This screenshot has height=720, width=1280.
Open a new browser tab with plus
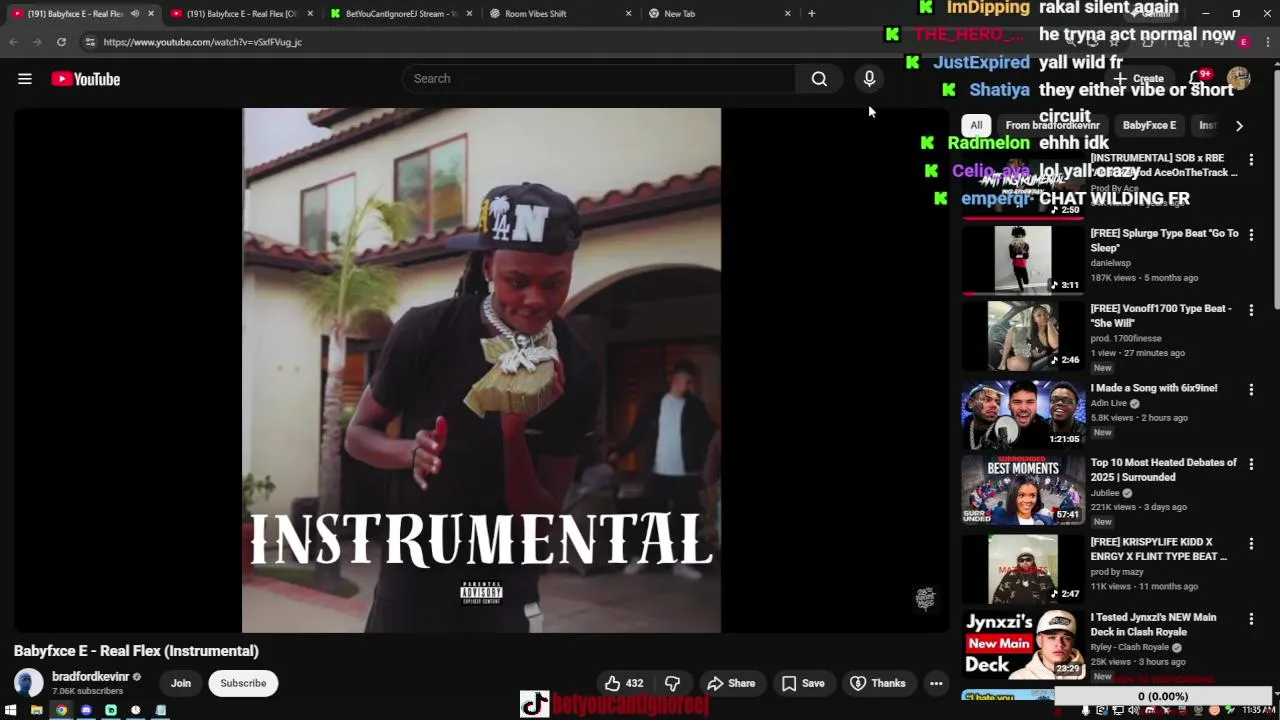pyautogui.click(x=811, y=13)
